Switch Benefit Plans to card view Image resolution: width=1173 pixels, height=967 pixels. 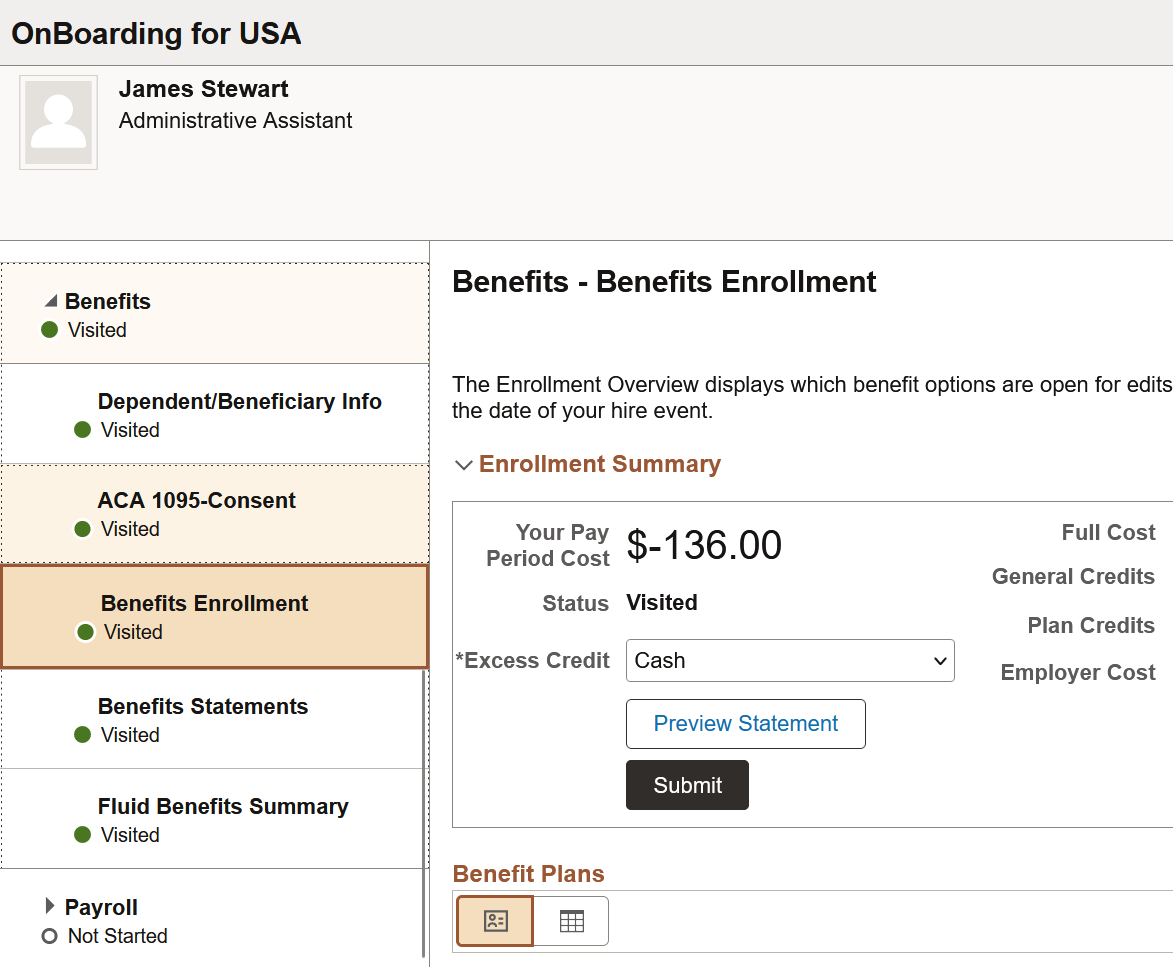click(495, 921)
